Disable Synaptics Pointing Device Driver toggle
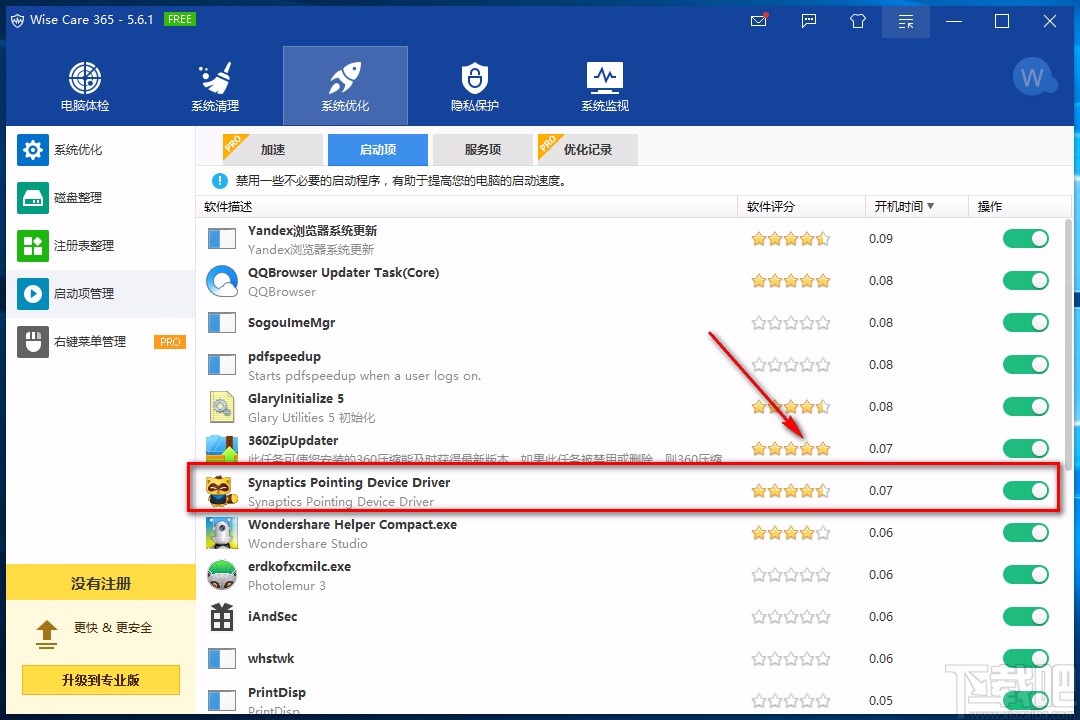This screenshot has width=1080, height=720. [1026, 491]
